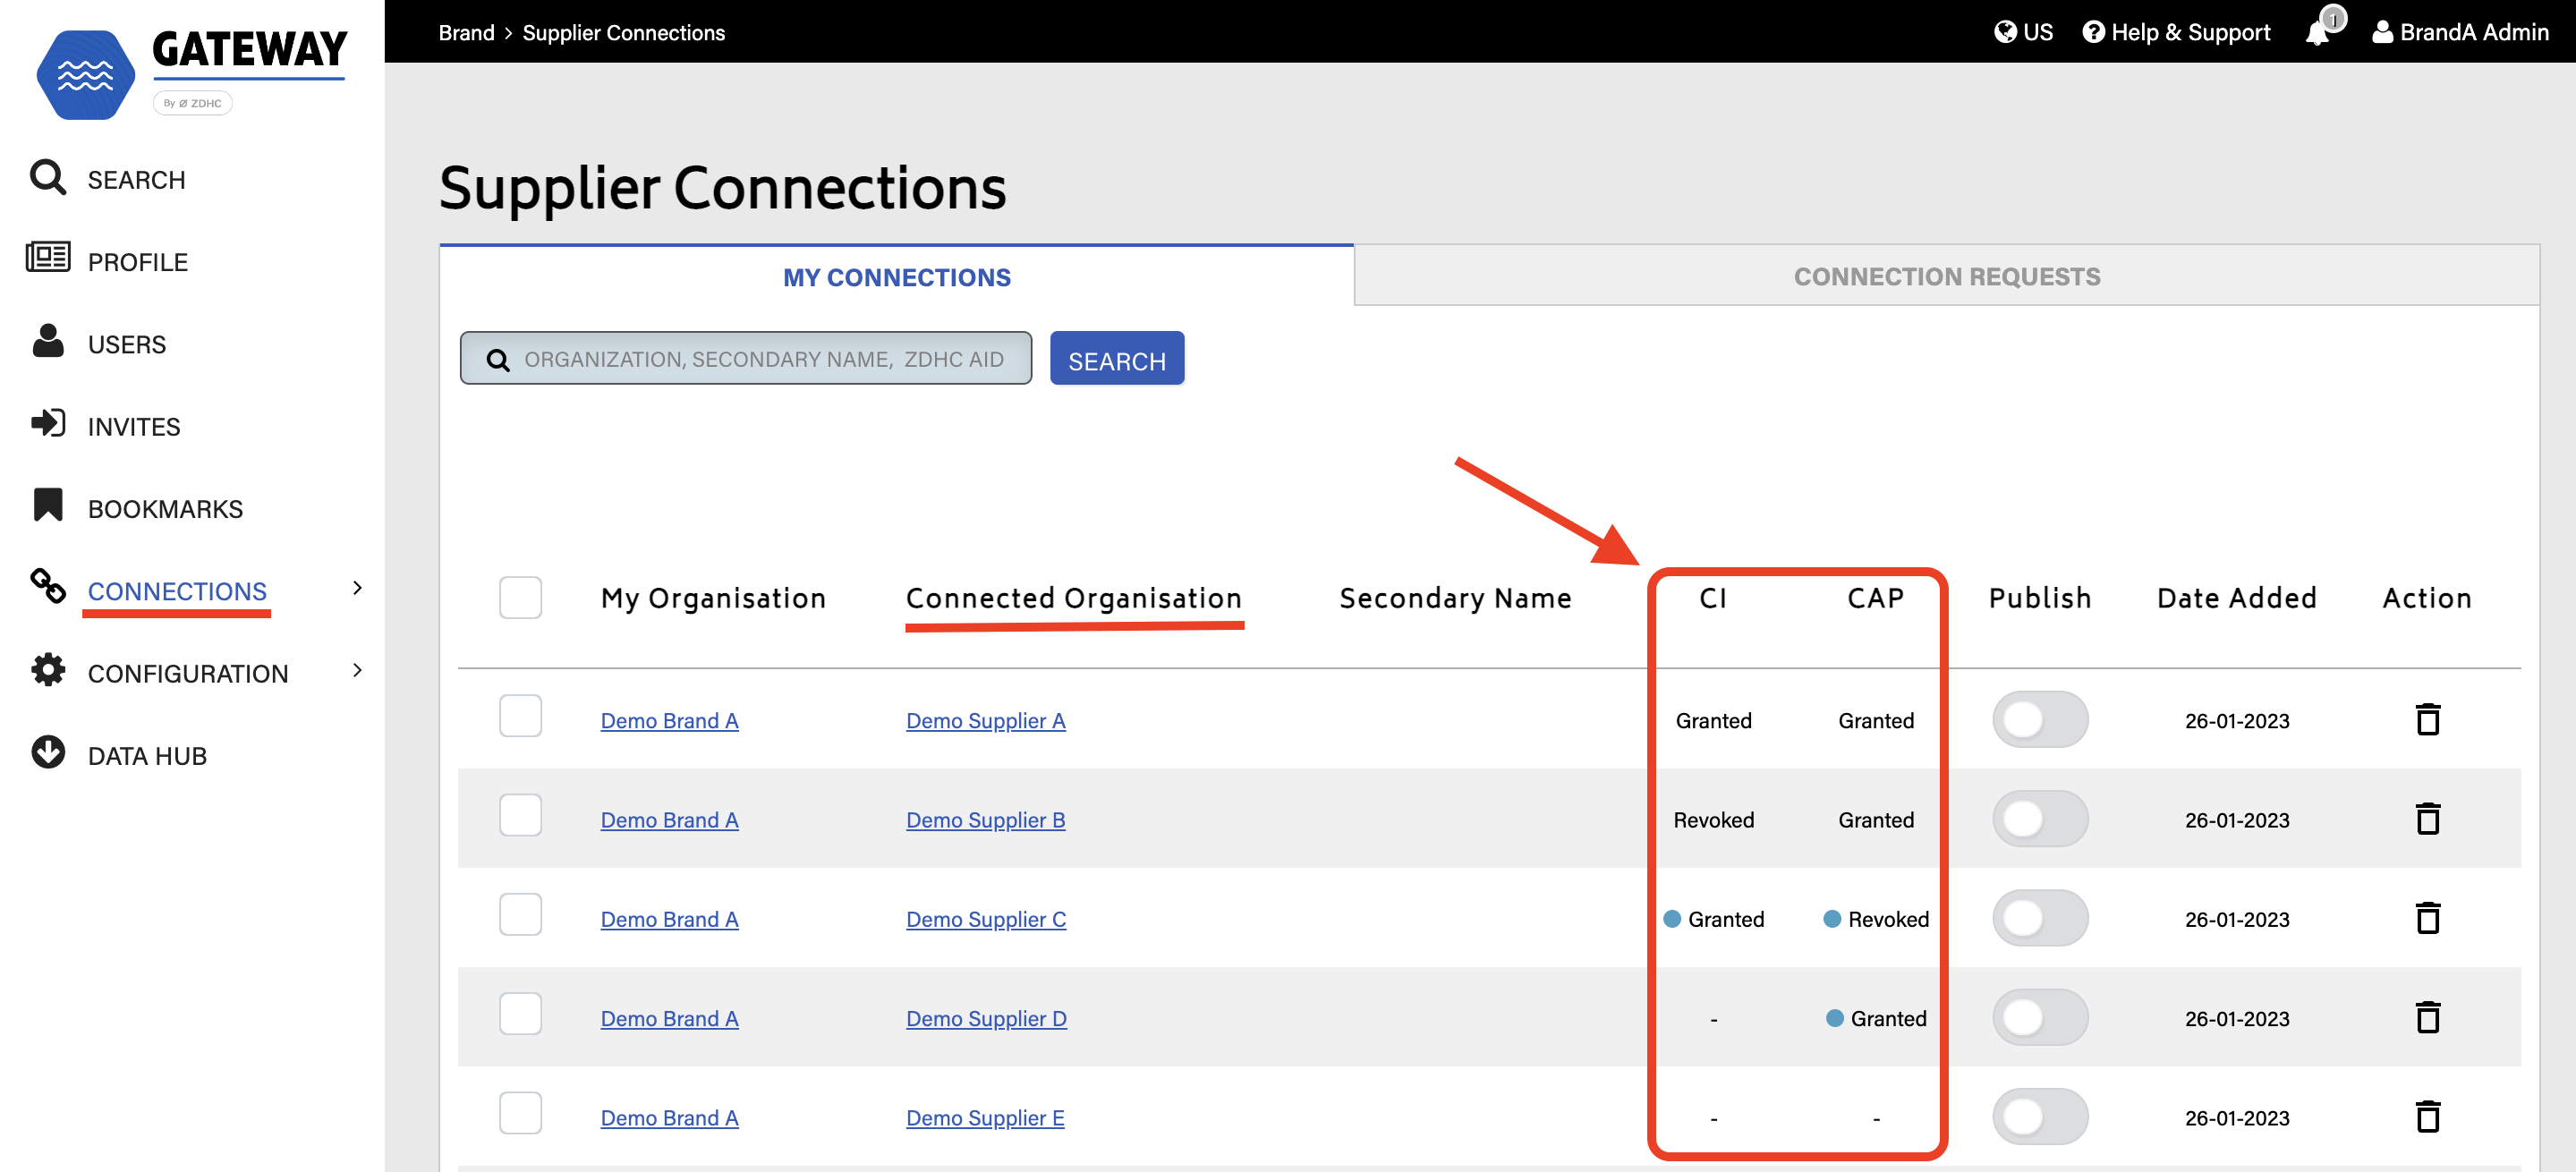Enable the Publish switch for Demo Supplier E

coord(2039,1116)
